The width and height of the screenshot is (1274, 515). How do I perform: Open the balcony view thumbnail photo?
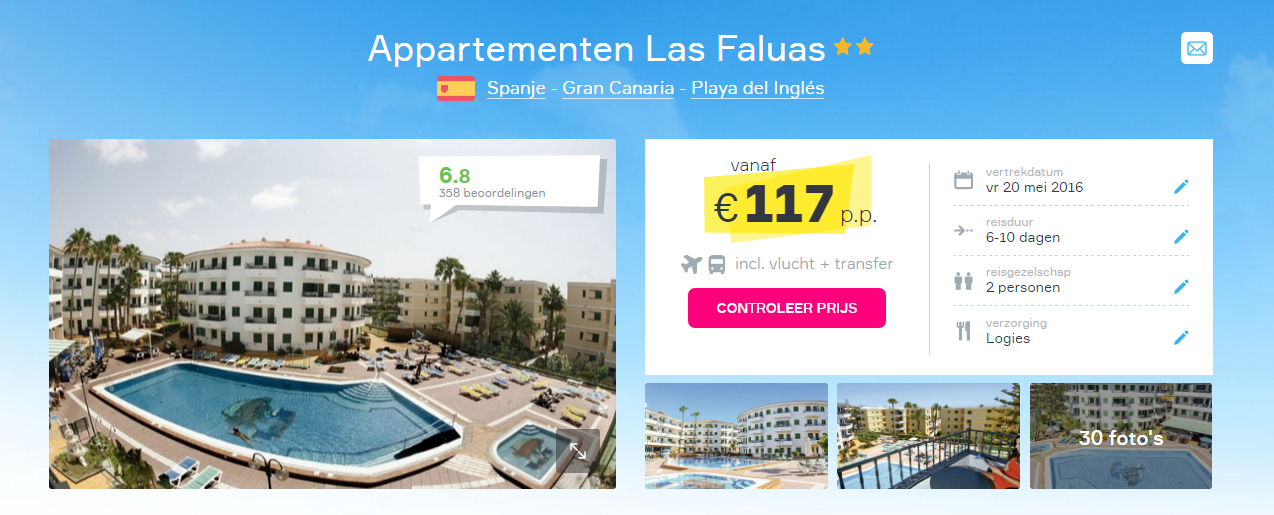[928, 436]
